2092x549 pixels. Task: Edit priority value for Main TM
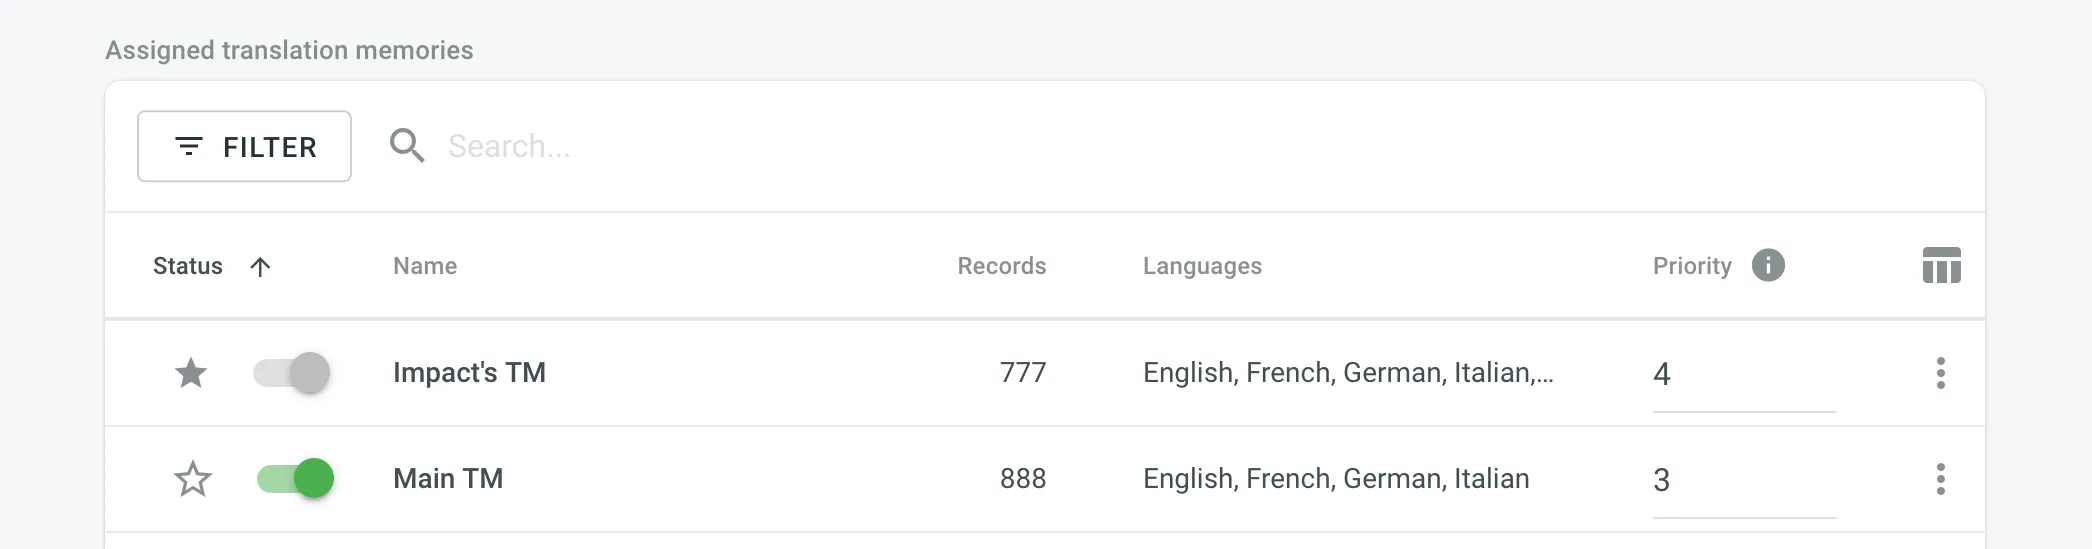1743,480
